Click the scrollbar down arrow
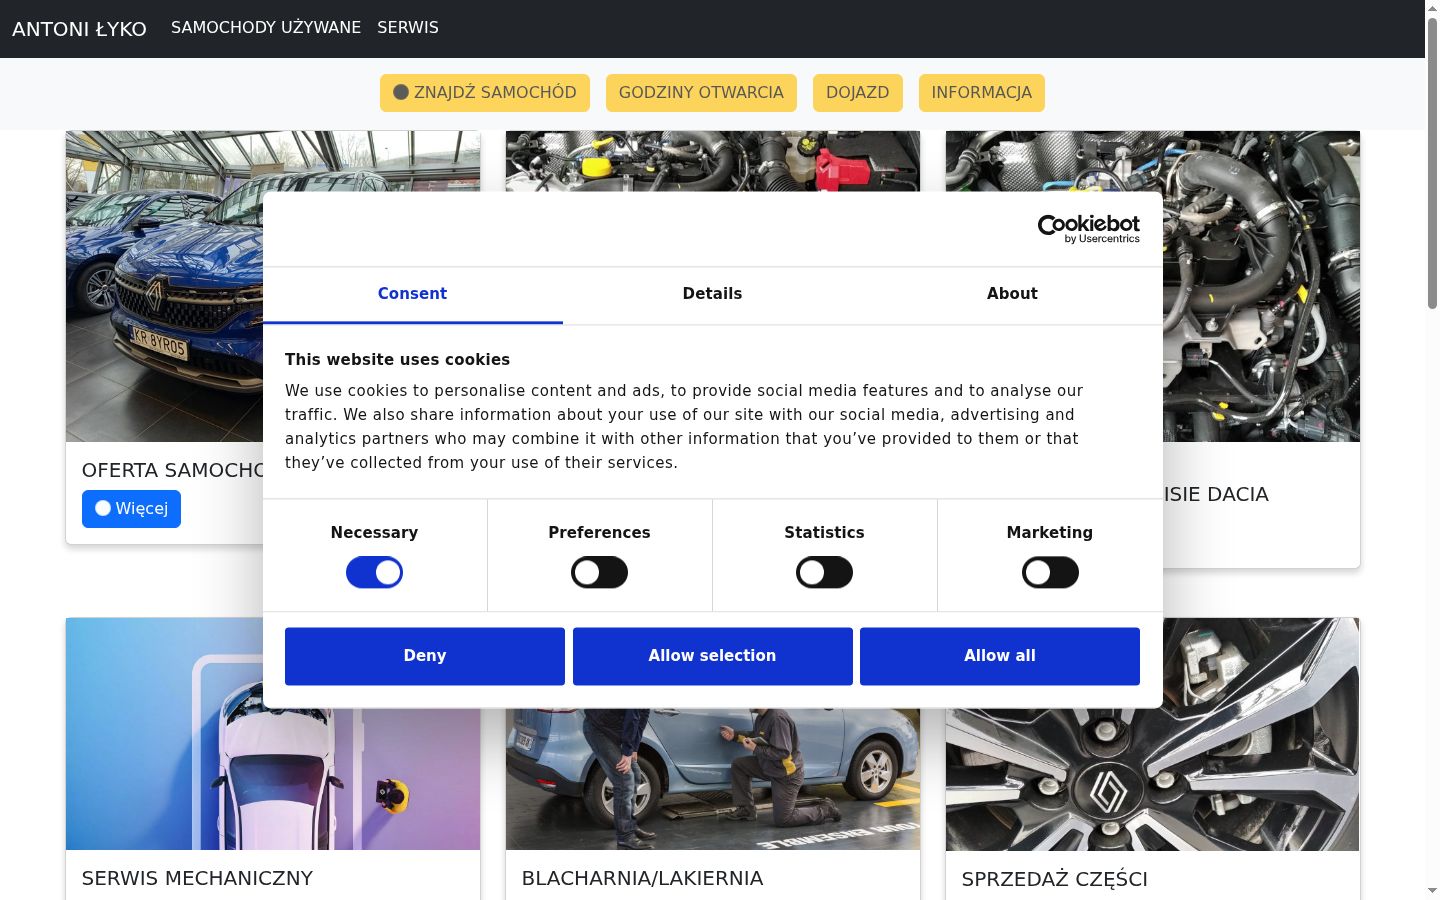The height and width of the screenshot is (900, 1440). (1432, 891)
